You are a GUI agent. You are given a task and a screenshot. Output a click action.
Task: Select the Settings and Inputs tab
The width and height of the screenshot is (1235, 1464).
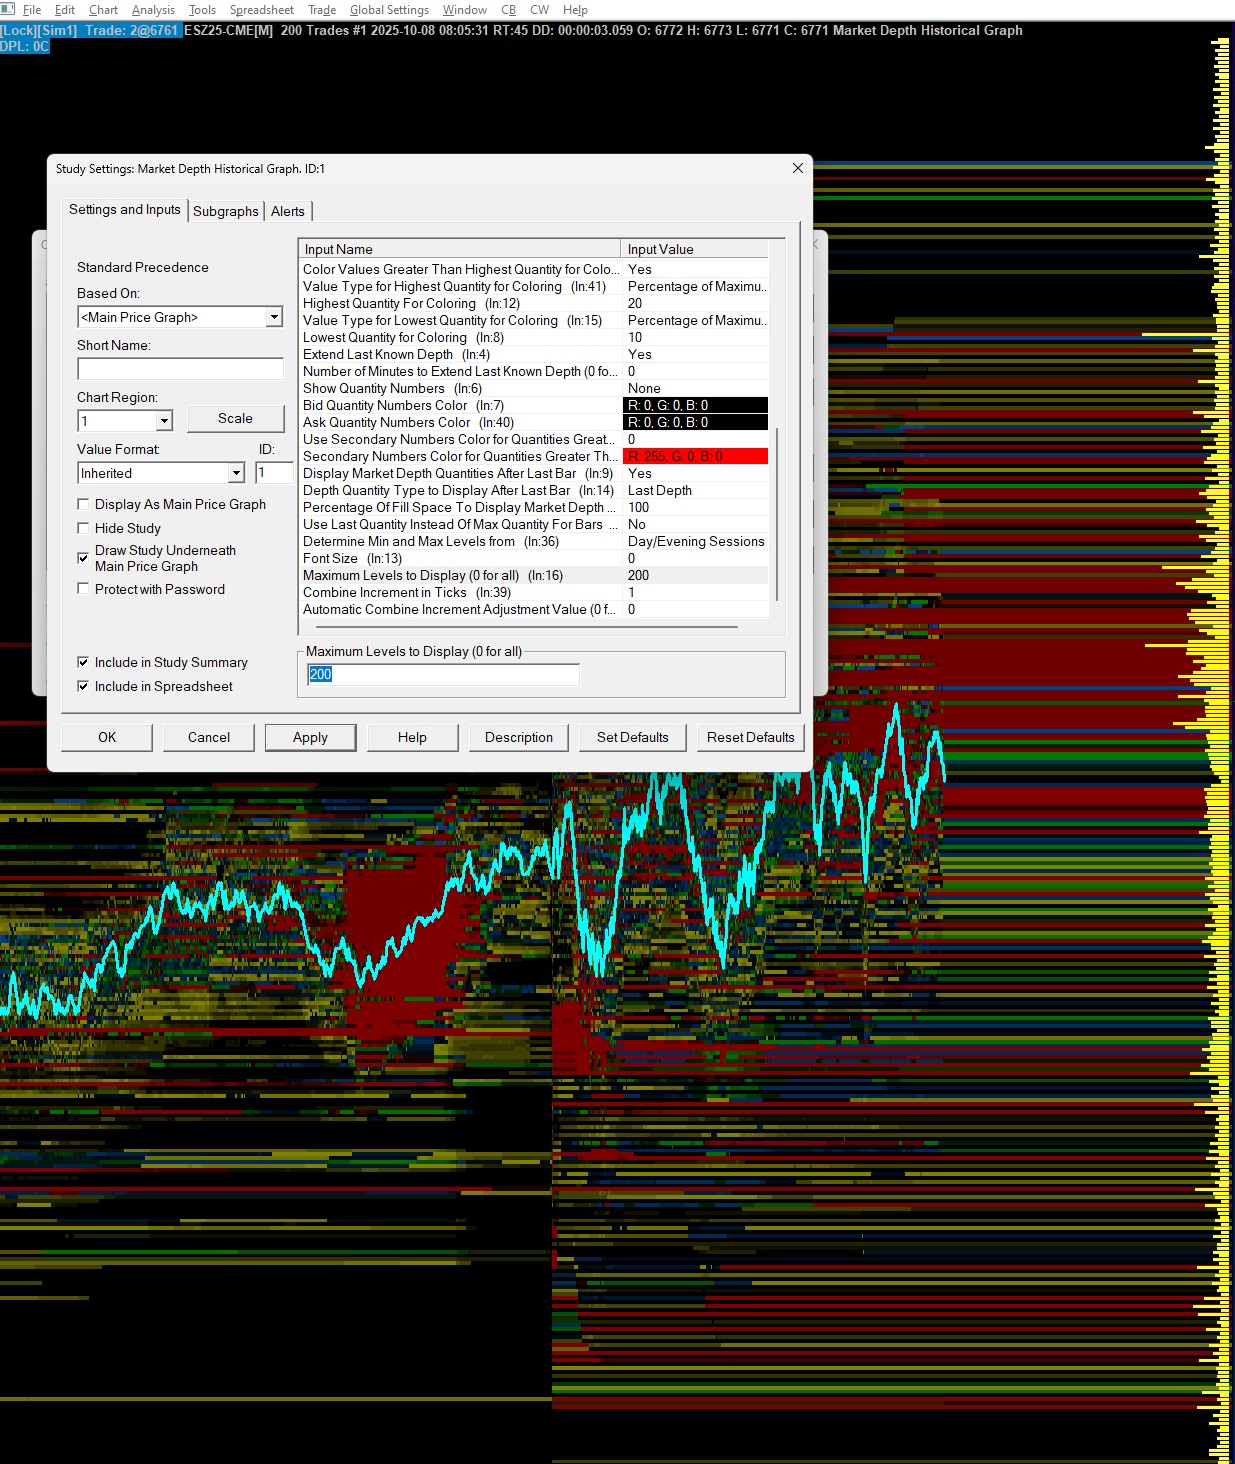tap(125, 209)
